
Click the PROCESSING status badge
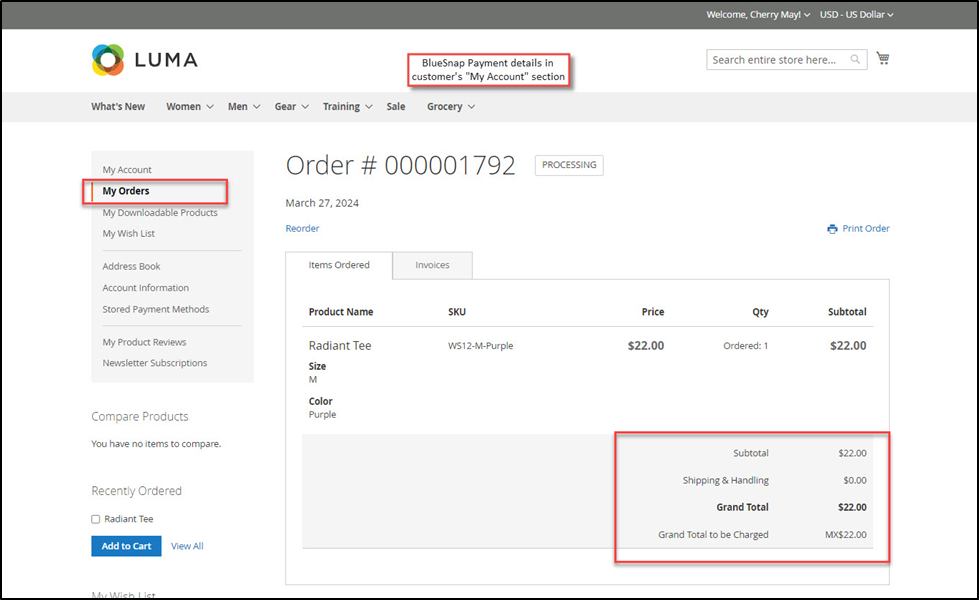pyautogui.click(x=569, y=165)
